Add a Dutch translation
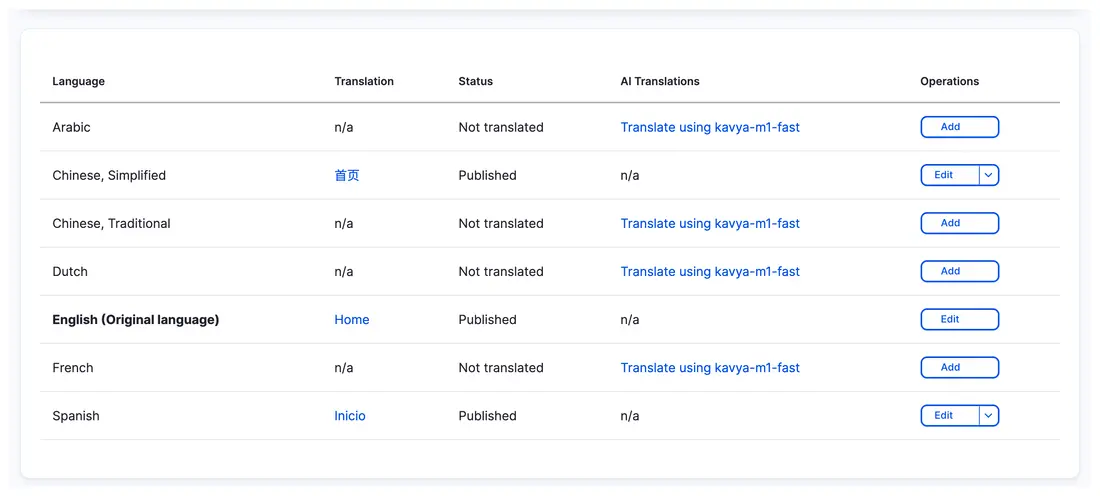Image resolution: width=1100 pixels, height=496 pixels. [959, 272]
